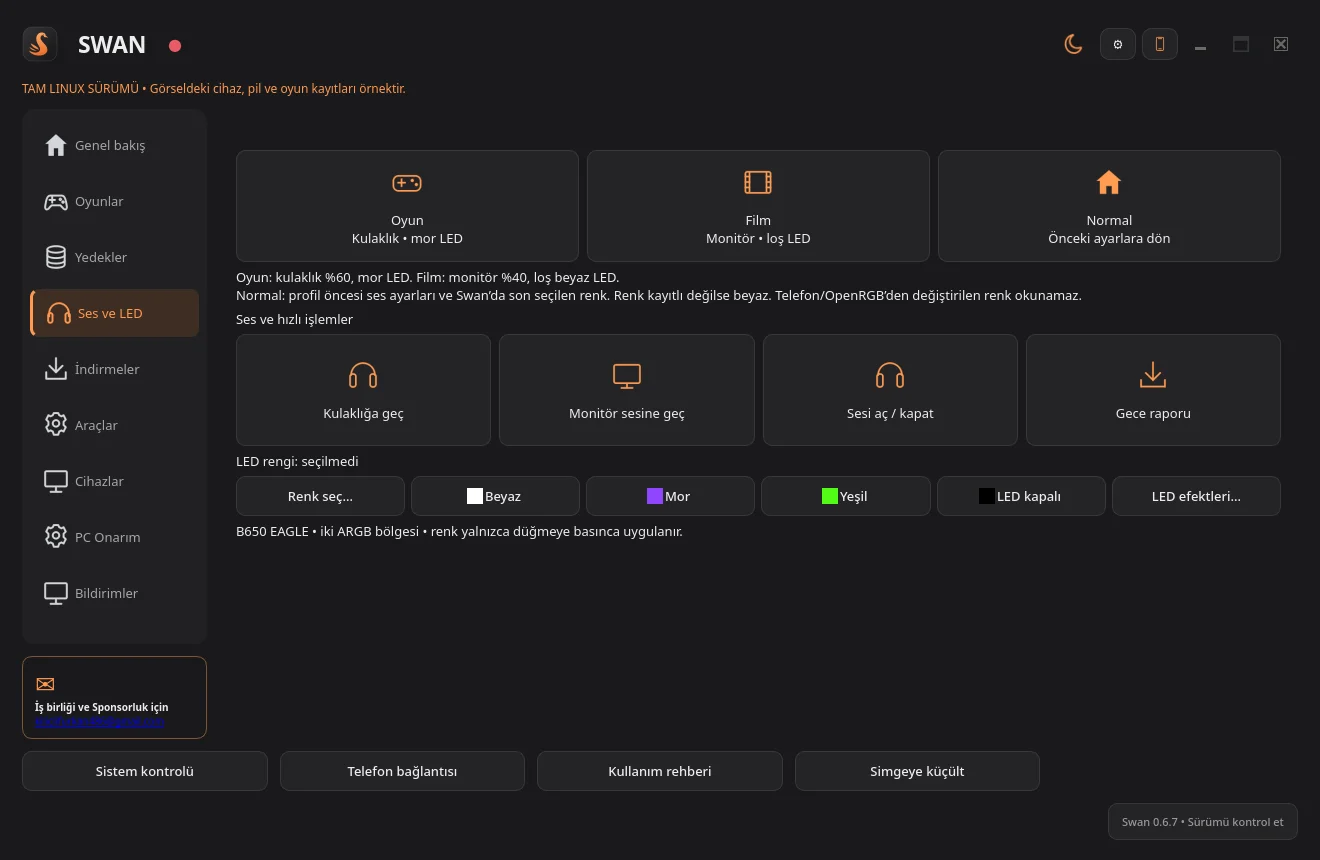Open Gece raporu download card
Viewport: 1320px width, 860px height.
pos(1153,390)
